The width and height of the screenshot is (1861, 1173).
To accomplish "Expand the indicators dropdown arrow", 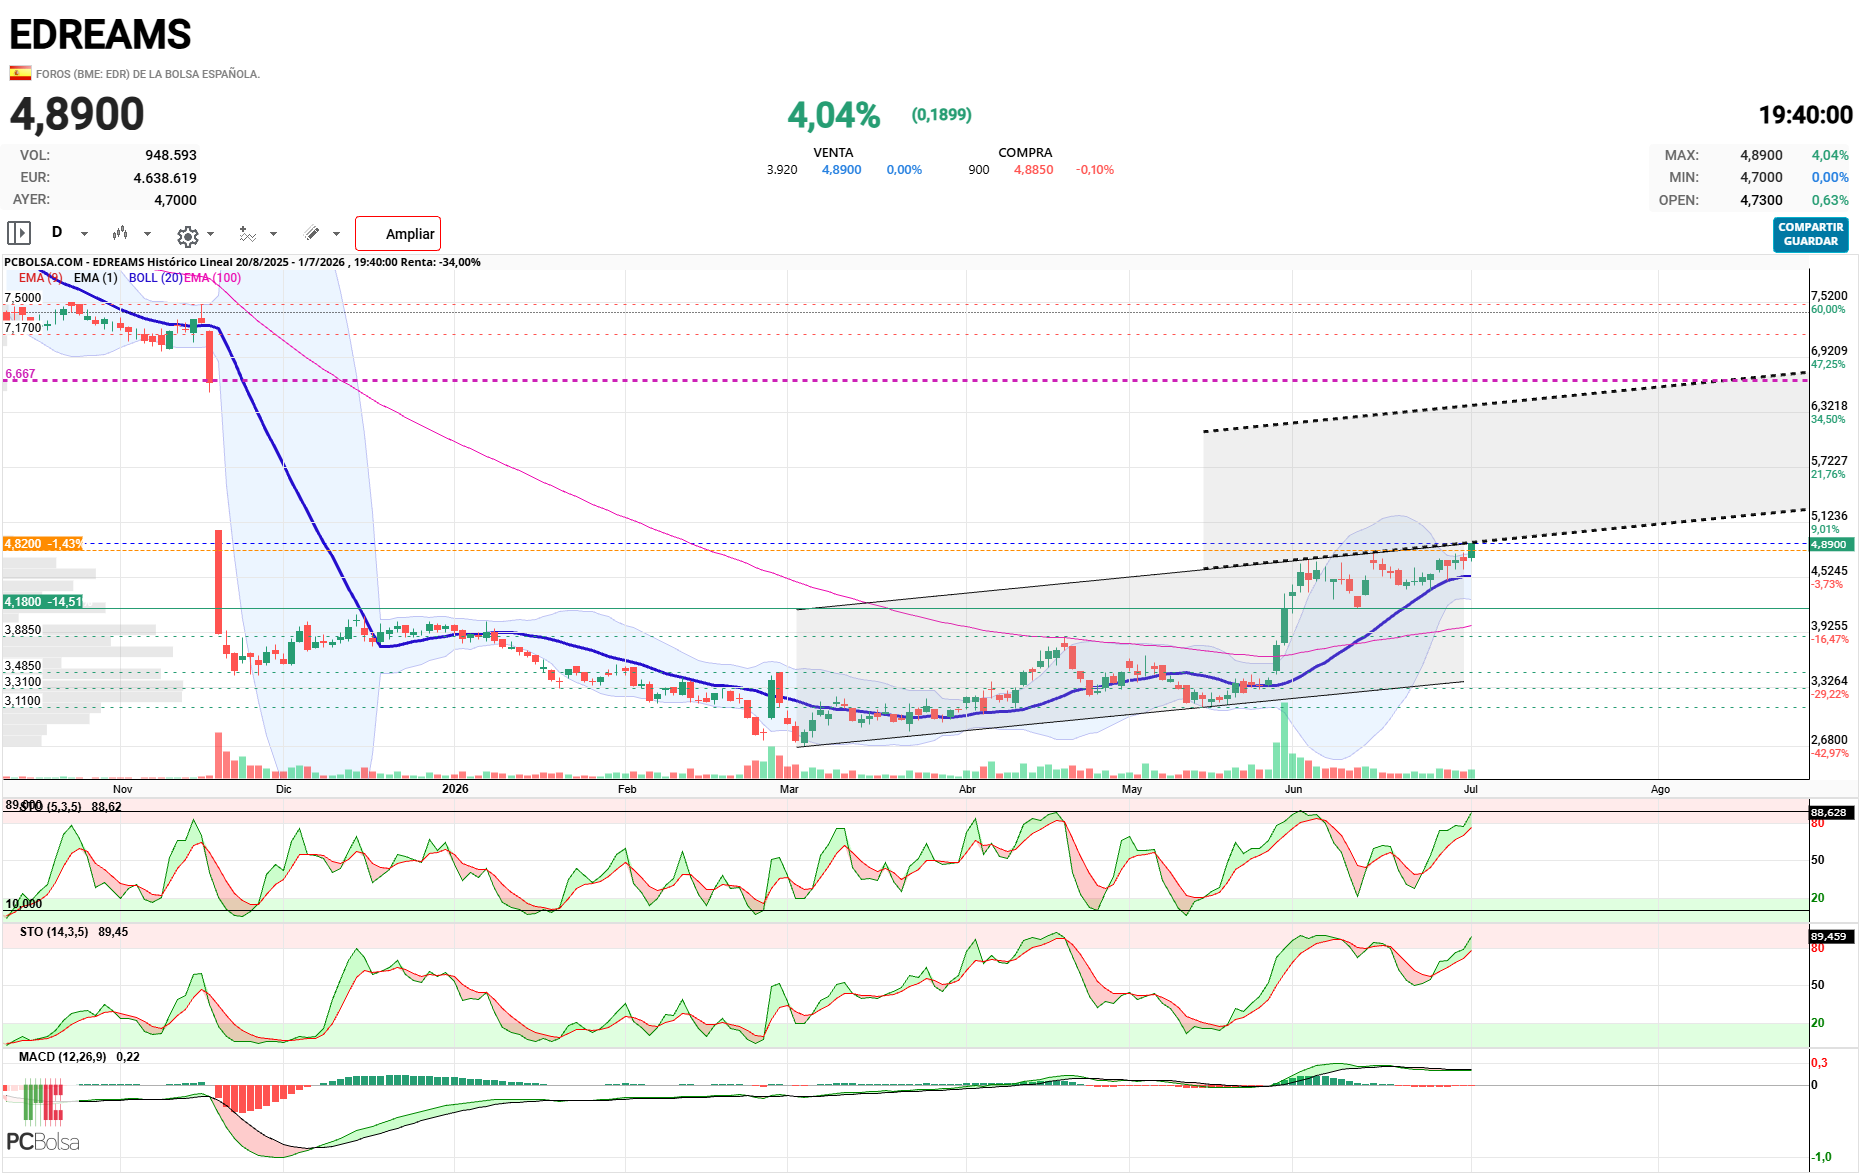I will click(273, 234).
